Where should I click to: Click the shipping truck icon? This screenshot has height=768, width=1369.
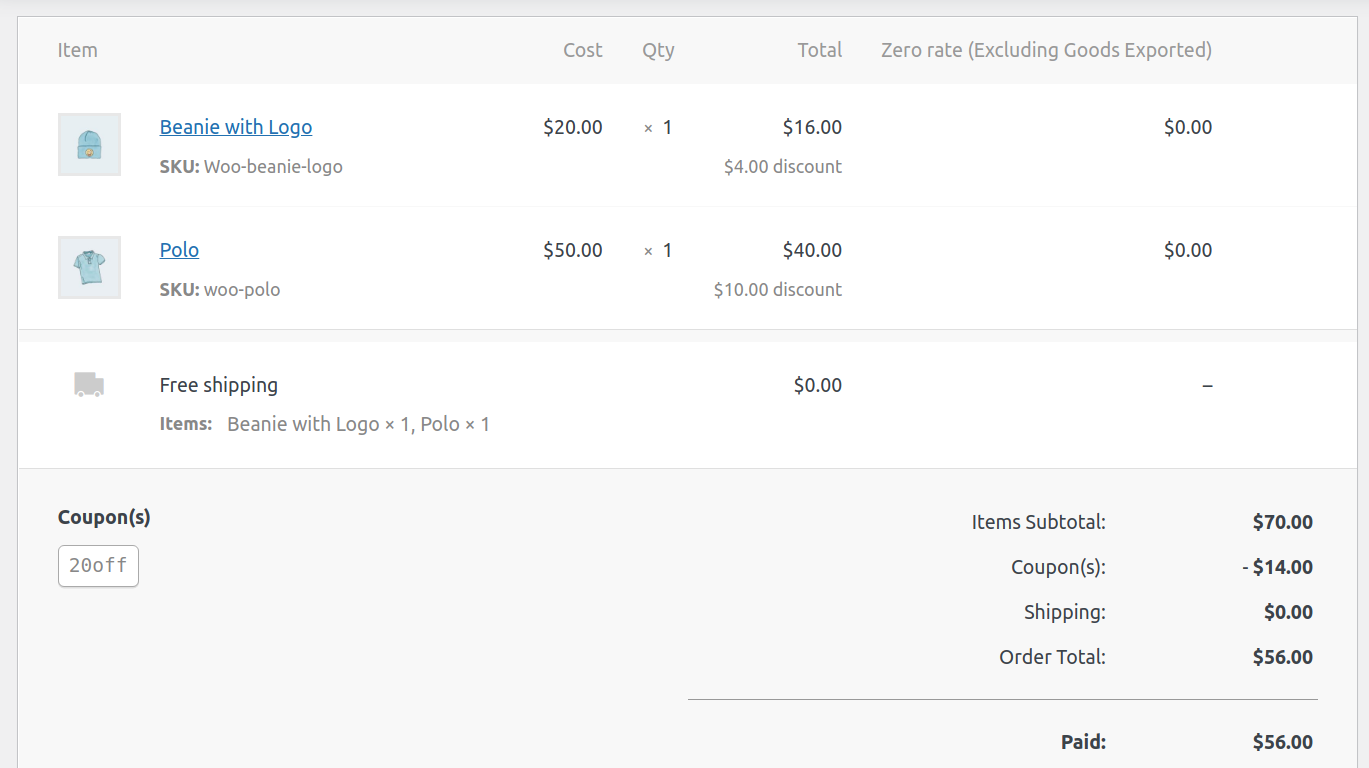(x=89, y=385)
